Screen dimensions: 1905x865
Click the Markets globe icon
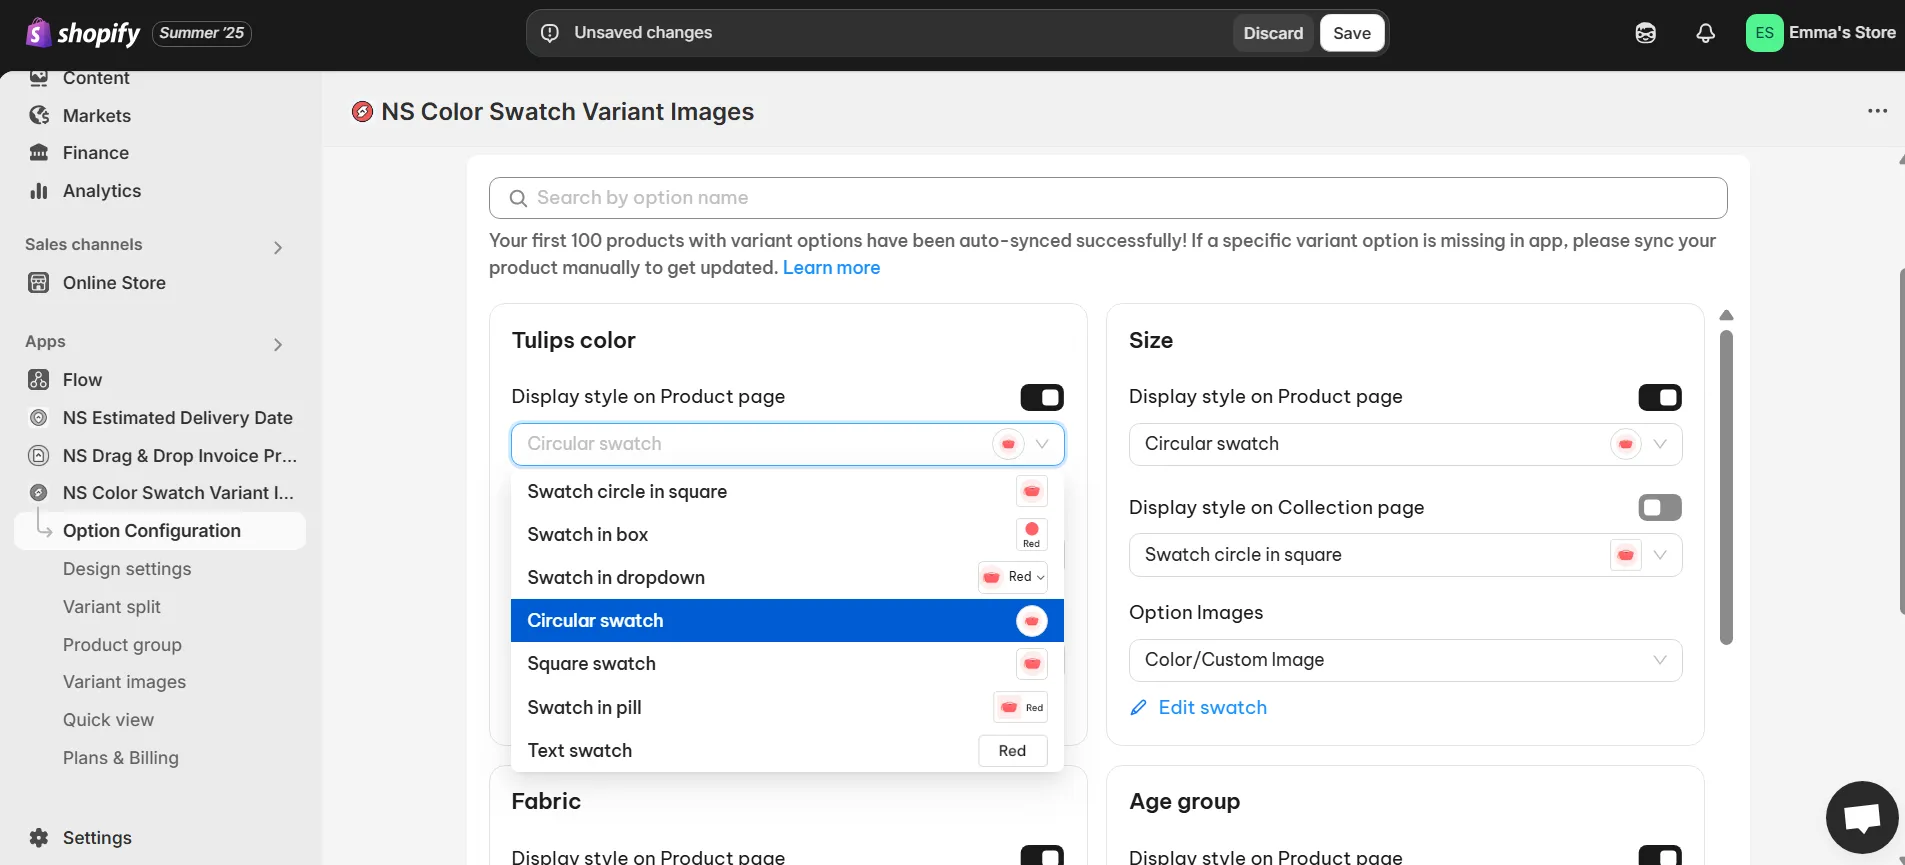[39, 115]
